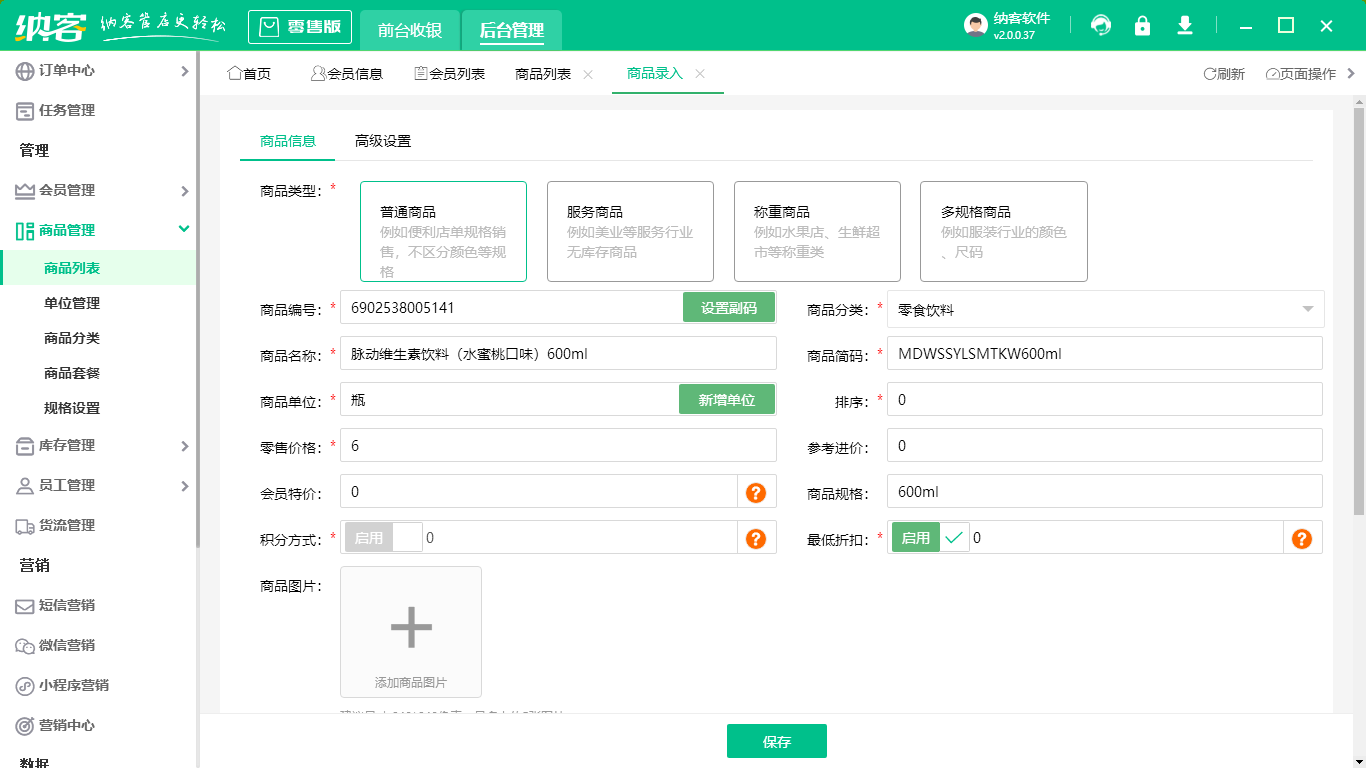Click the 新增单位 add unit button

click(727, 399)
